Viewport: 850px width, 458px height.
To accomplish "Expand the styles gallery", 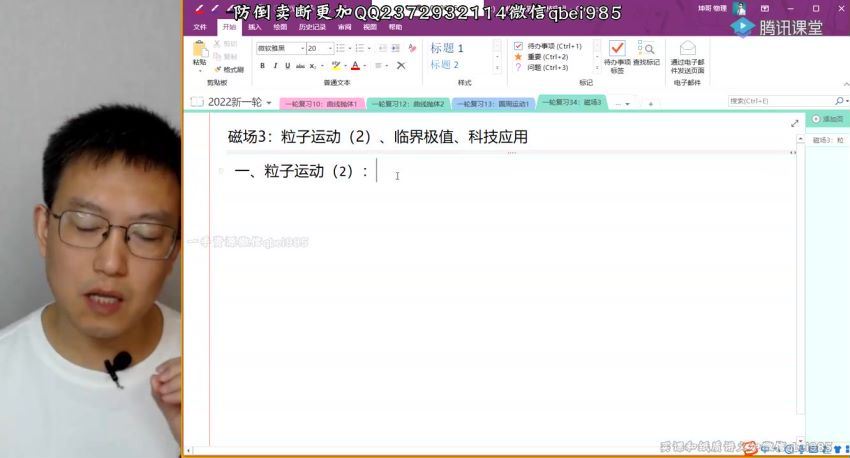I will tap(497, 68).
